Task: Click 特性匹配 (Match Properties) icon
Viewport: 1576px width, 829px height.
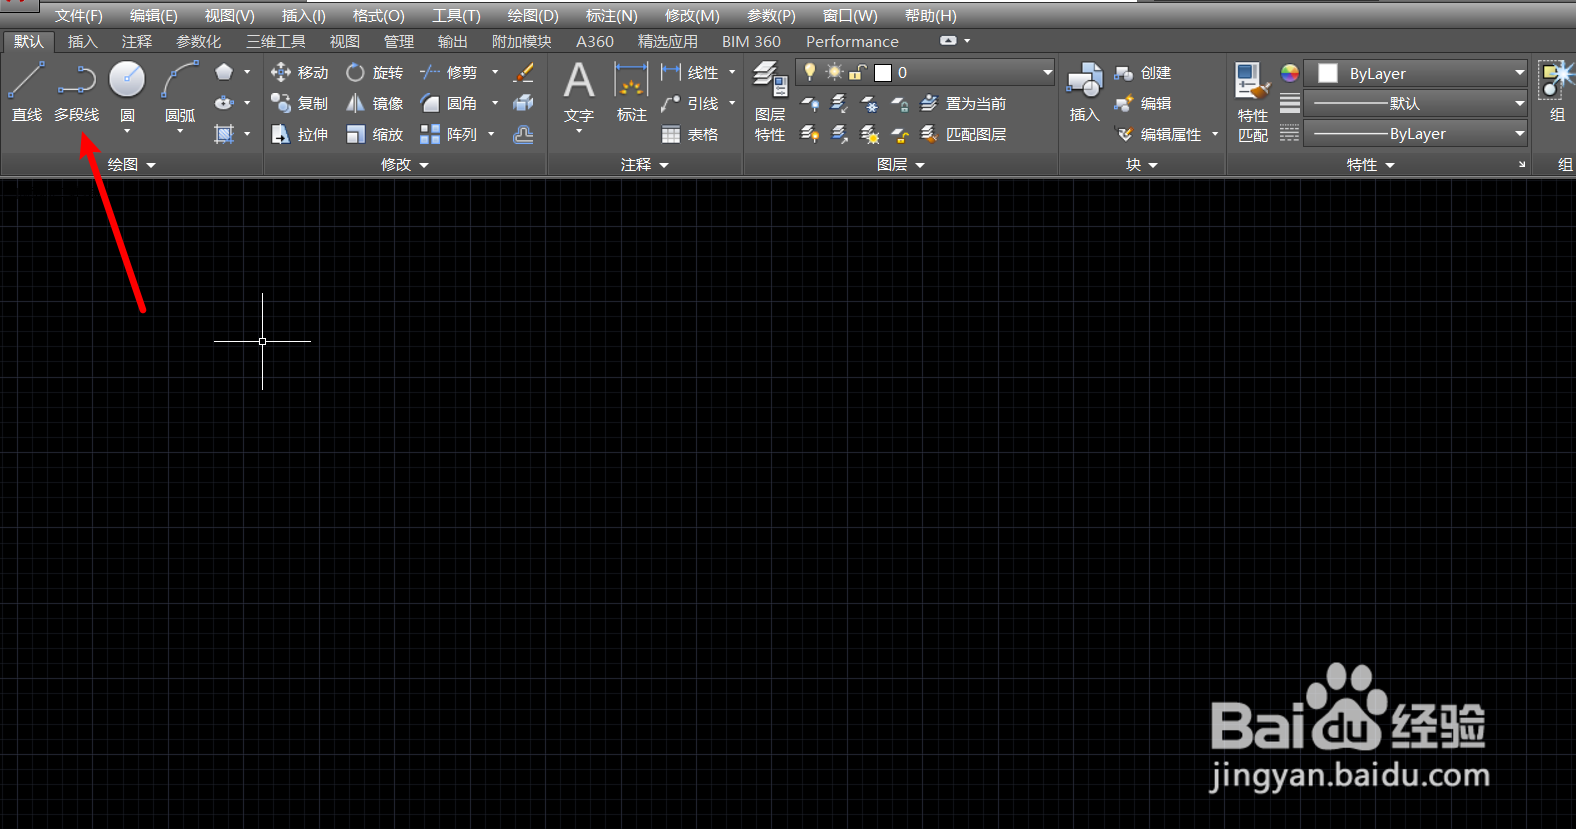Action: coord(1252,101)
